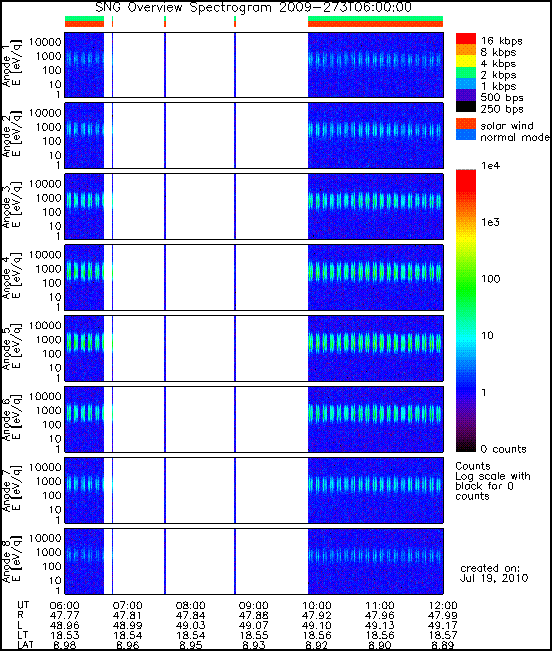
Task: Click the '1 kbps' legend label
Action: pos(498,86)
